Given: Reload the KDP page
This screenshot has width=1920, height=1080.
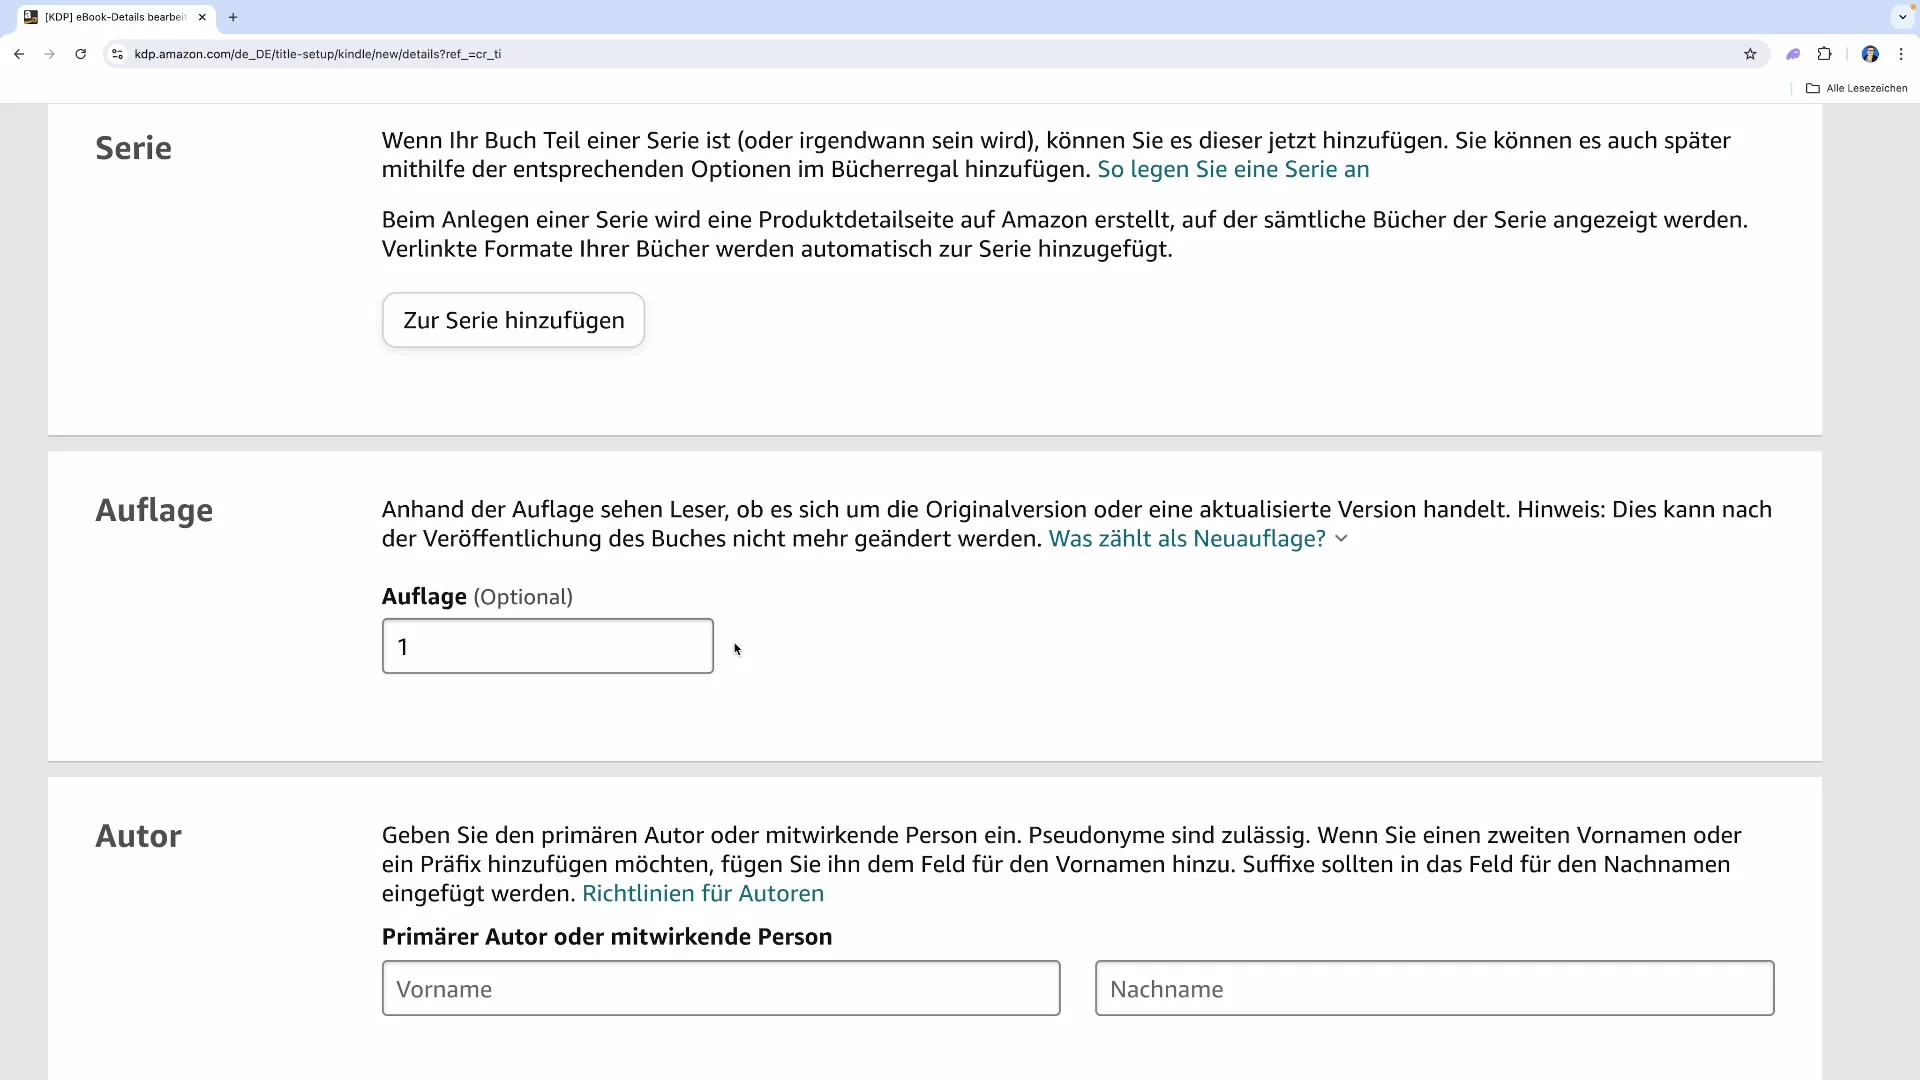Looking at the screenshot, I should (81, 54).
